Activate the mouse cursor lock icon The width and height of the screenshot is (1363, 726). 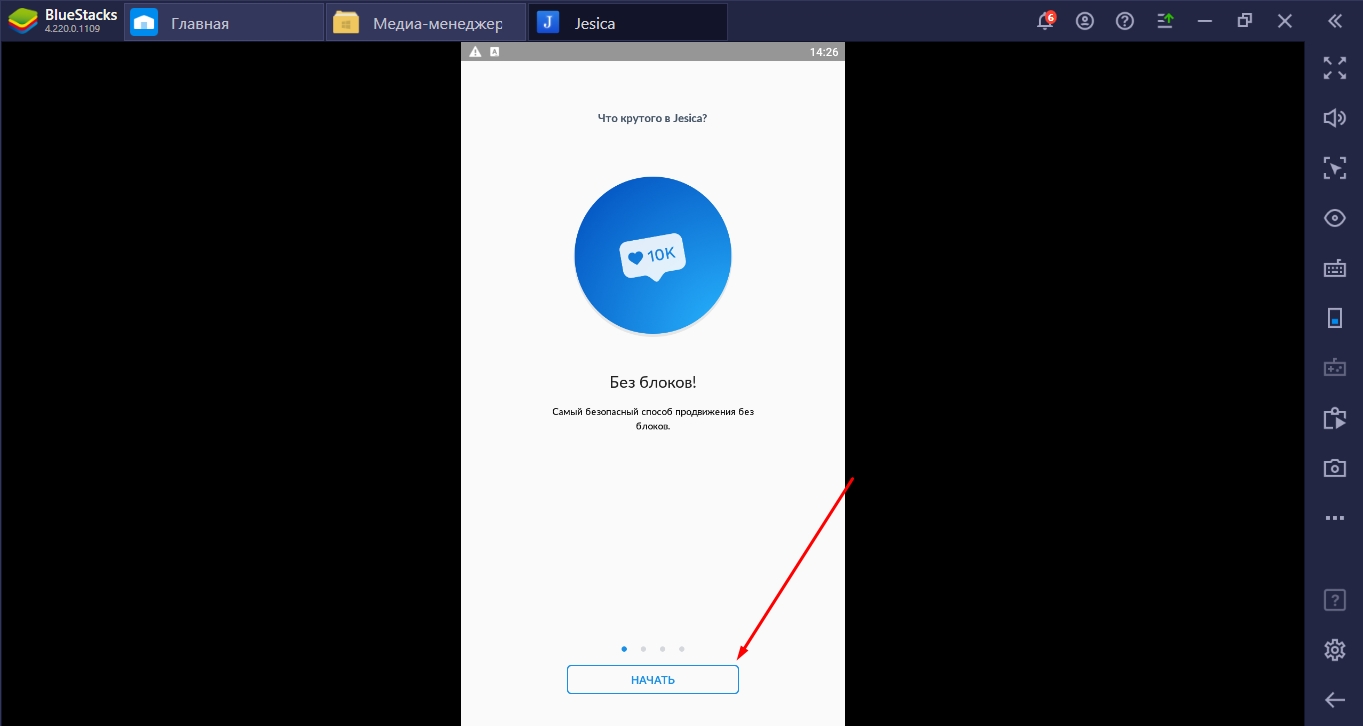[1334, 168]
